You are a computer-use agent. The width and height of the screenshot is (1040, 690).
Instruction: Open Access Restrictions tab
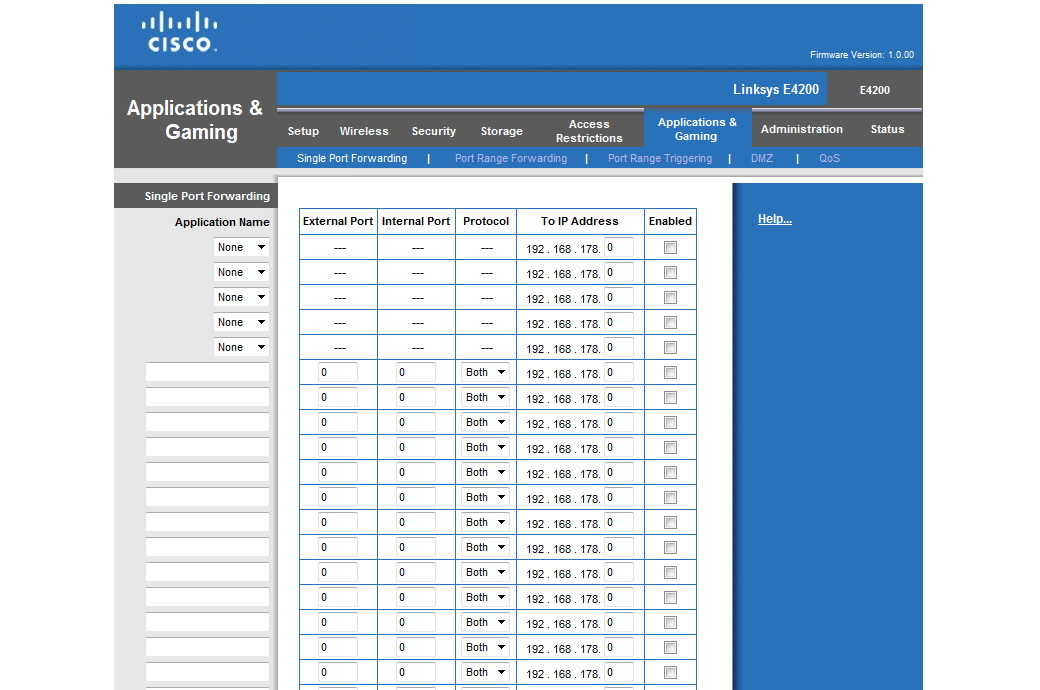point(589,131)
